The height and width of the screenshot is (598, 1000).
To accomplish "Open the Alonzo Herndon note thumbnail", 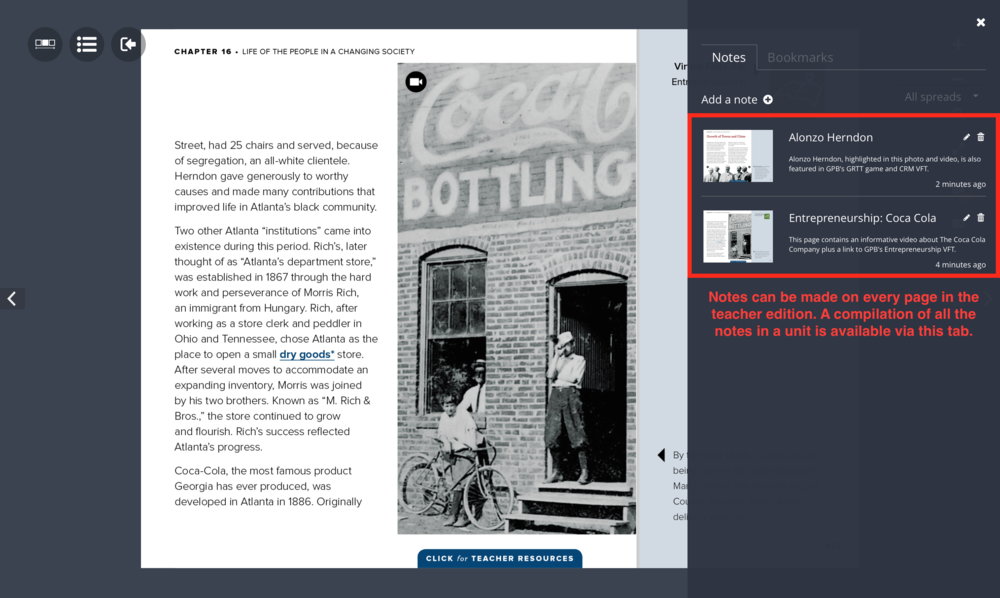I will pos(738,156).
